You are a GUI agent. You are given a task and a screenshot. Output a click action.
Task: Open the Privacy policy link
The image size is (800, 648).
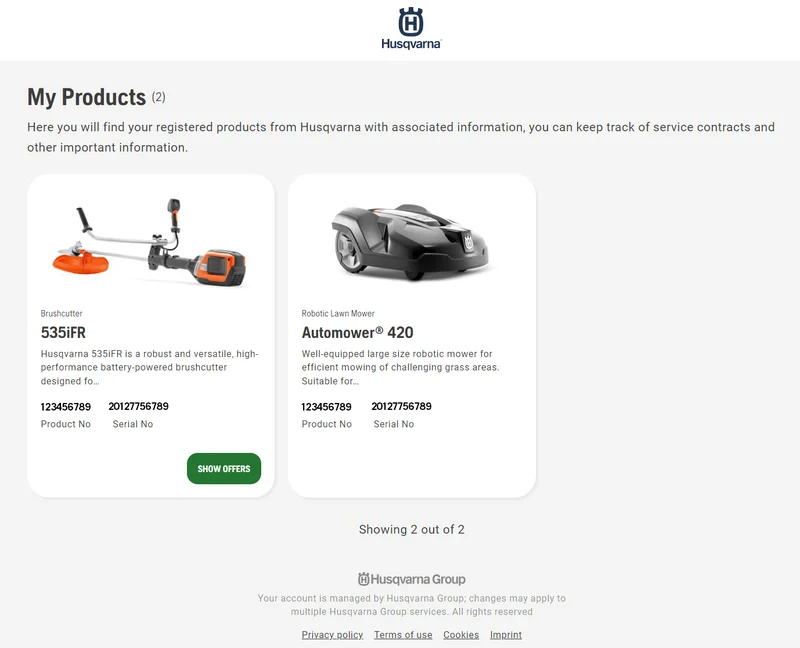tap(332, 635)
